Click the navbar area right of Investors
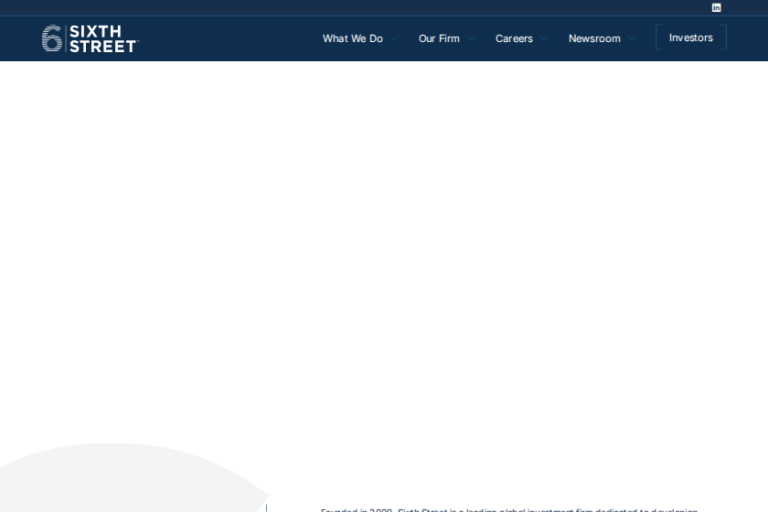Image resolution: width=768 pixels, height=512 pixels. coord(746,38)
